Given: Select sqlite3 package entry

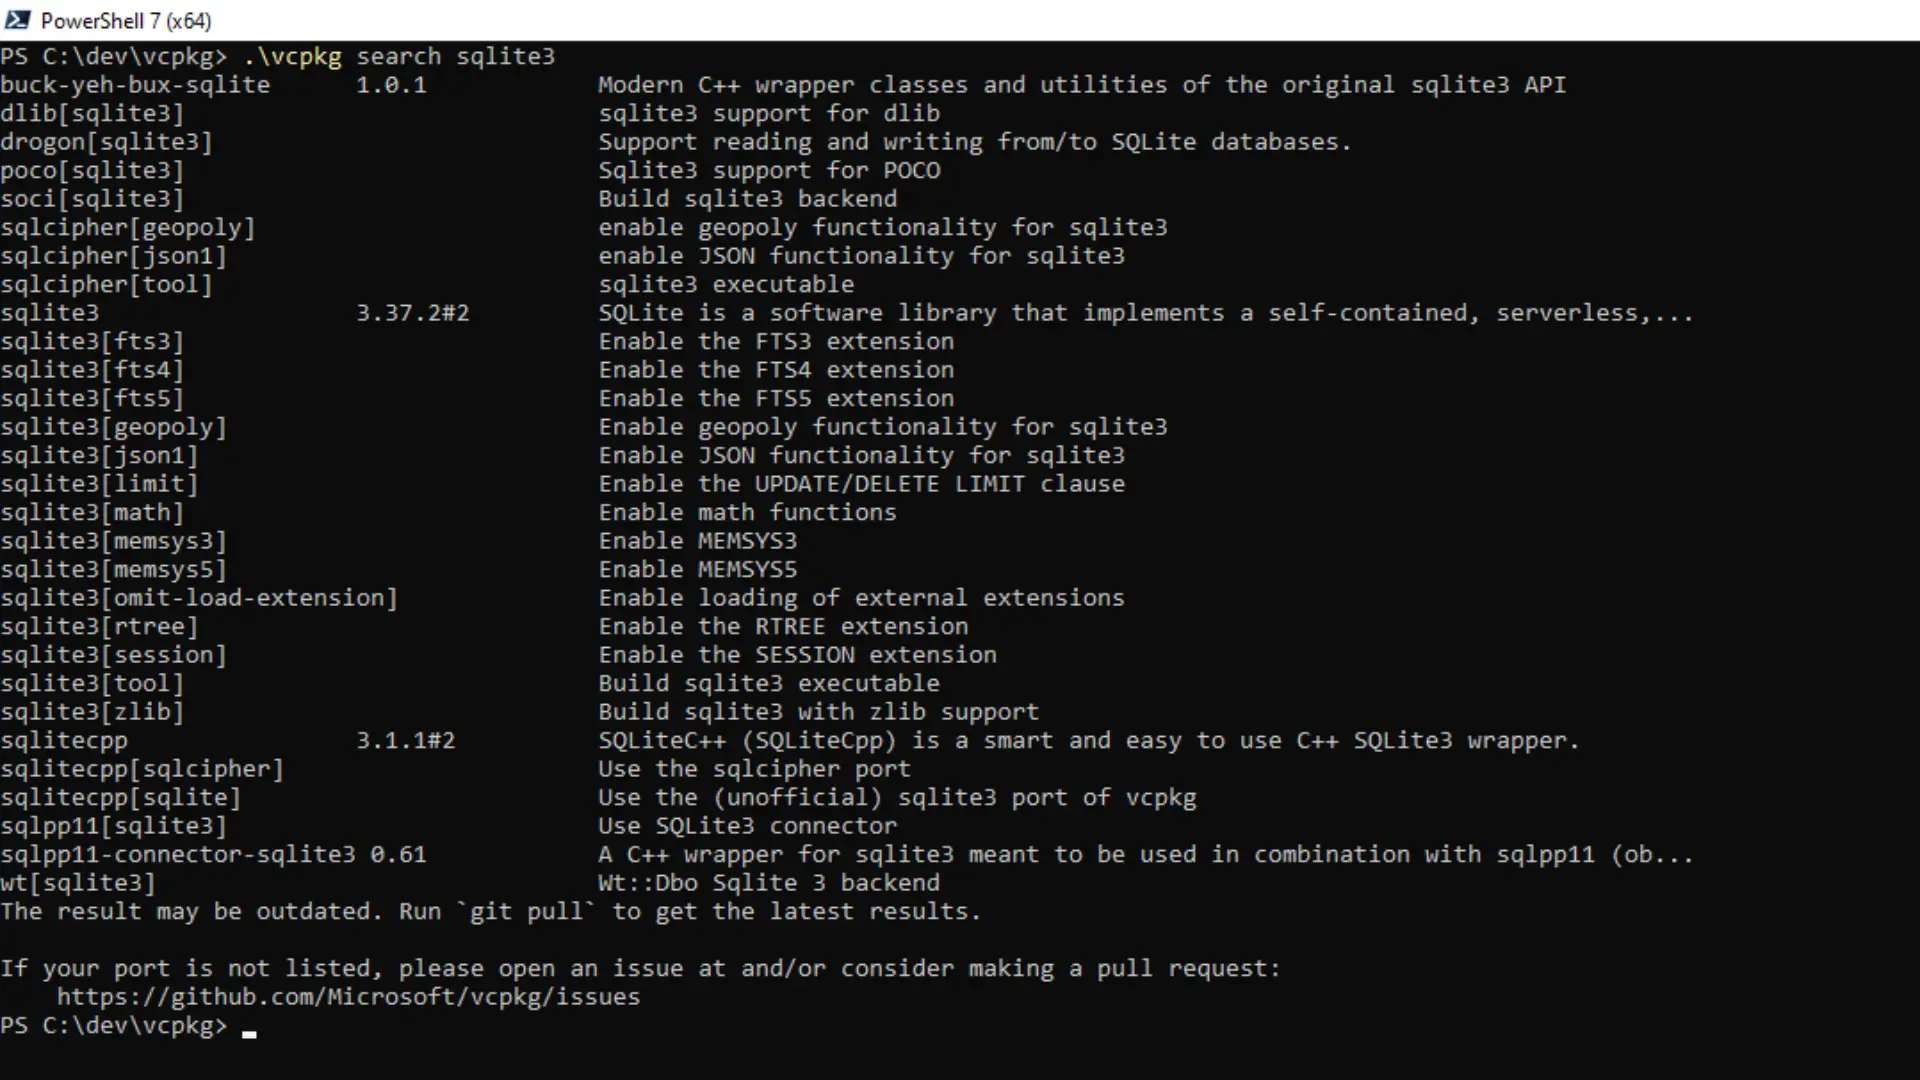Looking at the screenshot, I should pos(49,313).
